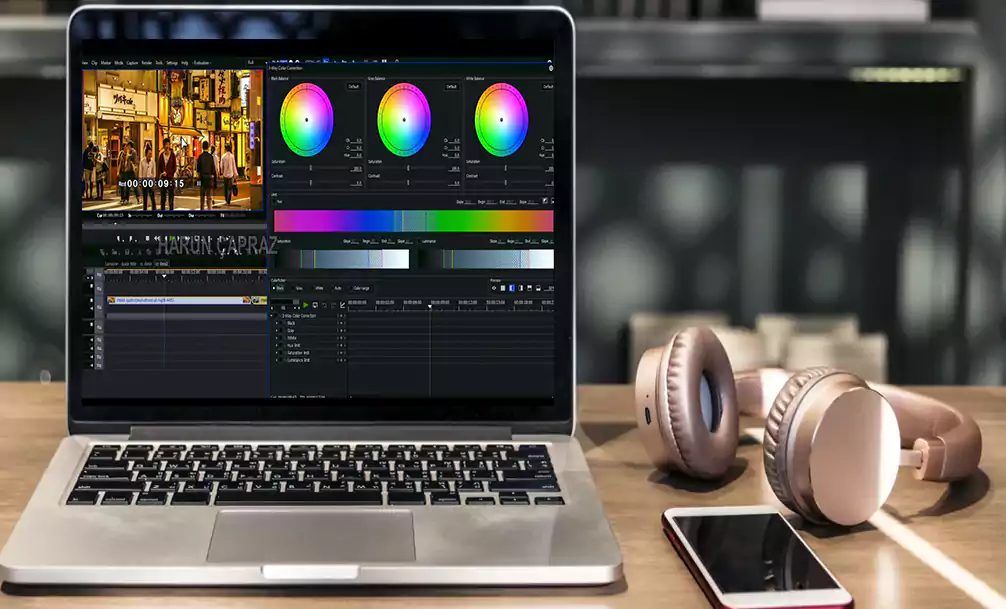
Task: Reset Black Balance with Default button
Action: pyautogui.click(x=353, y=87)
